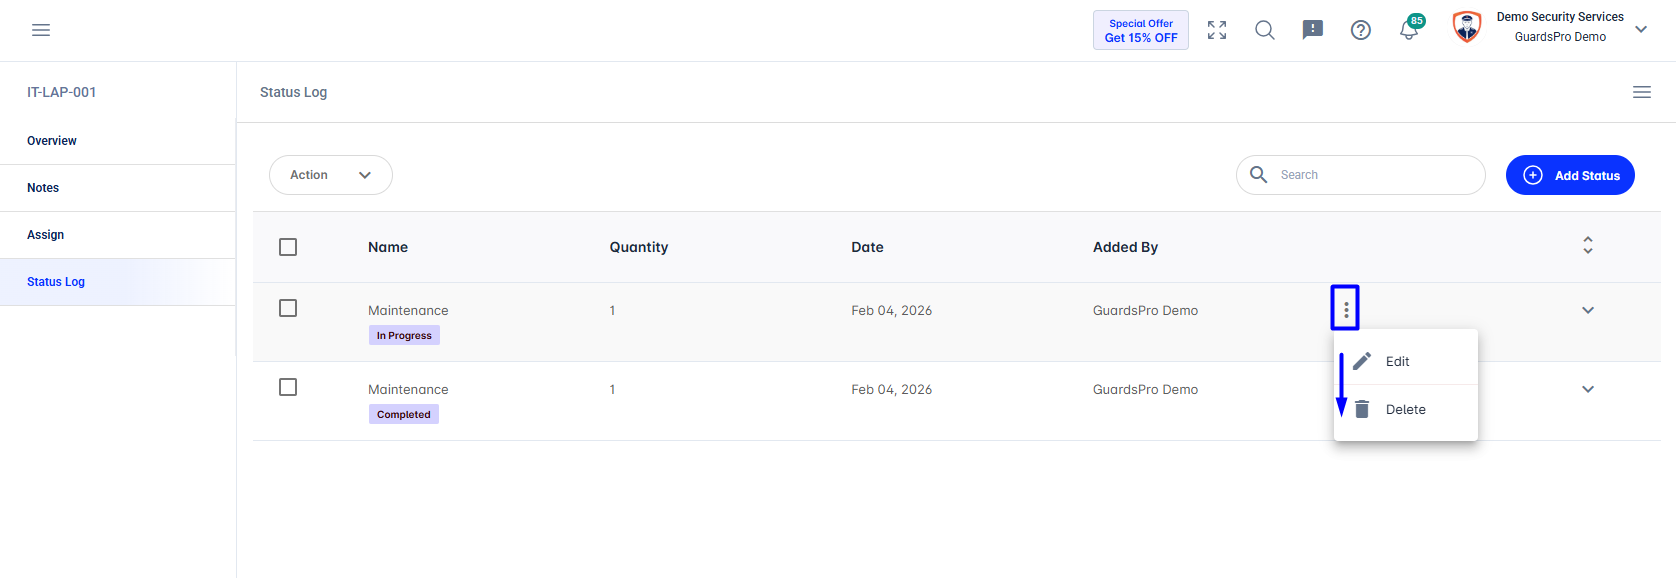Open the Action dropdown
The height and width of the screenshot is (578, 1676).
331,175
